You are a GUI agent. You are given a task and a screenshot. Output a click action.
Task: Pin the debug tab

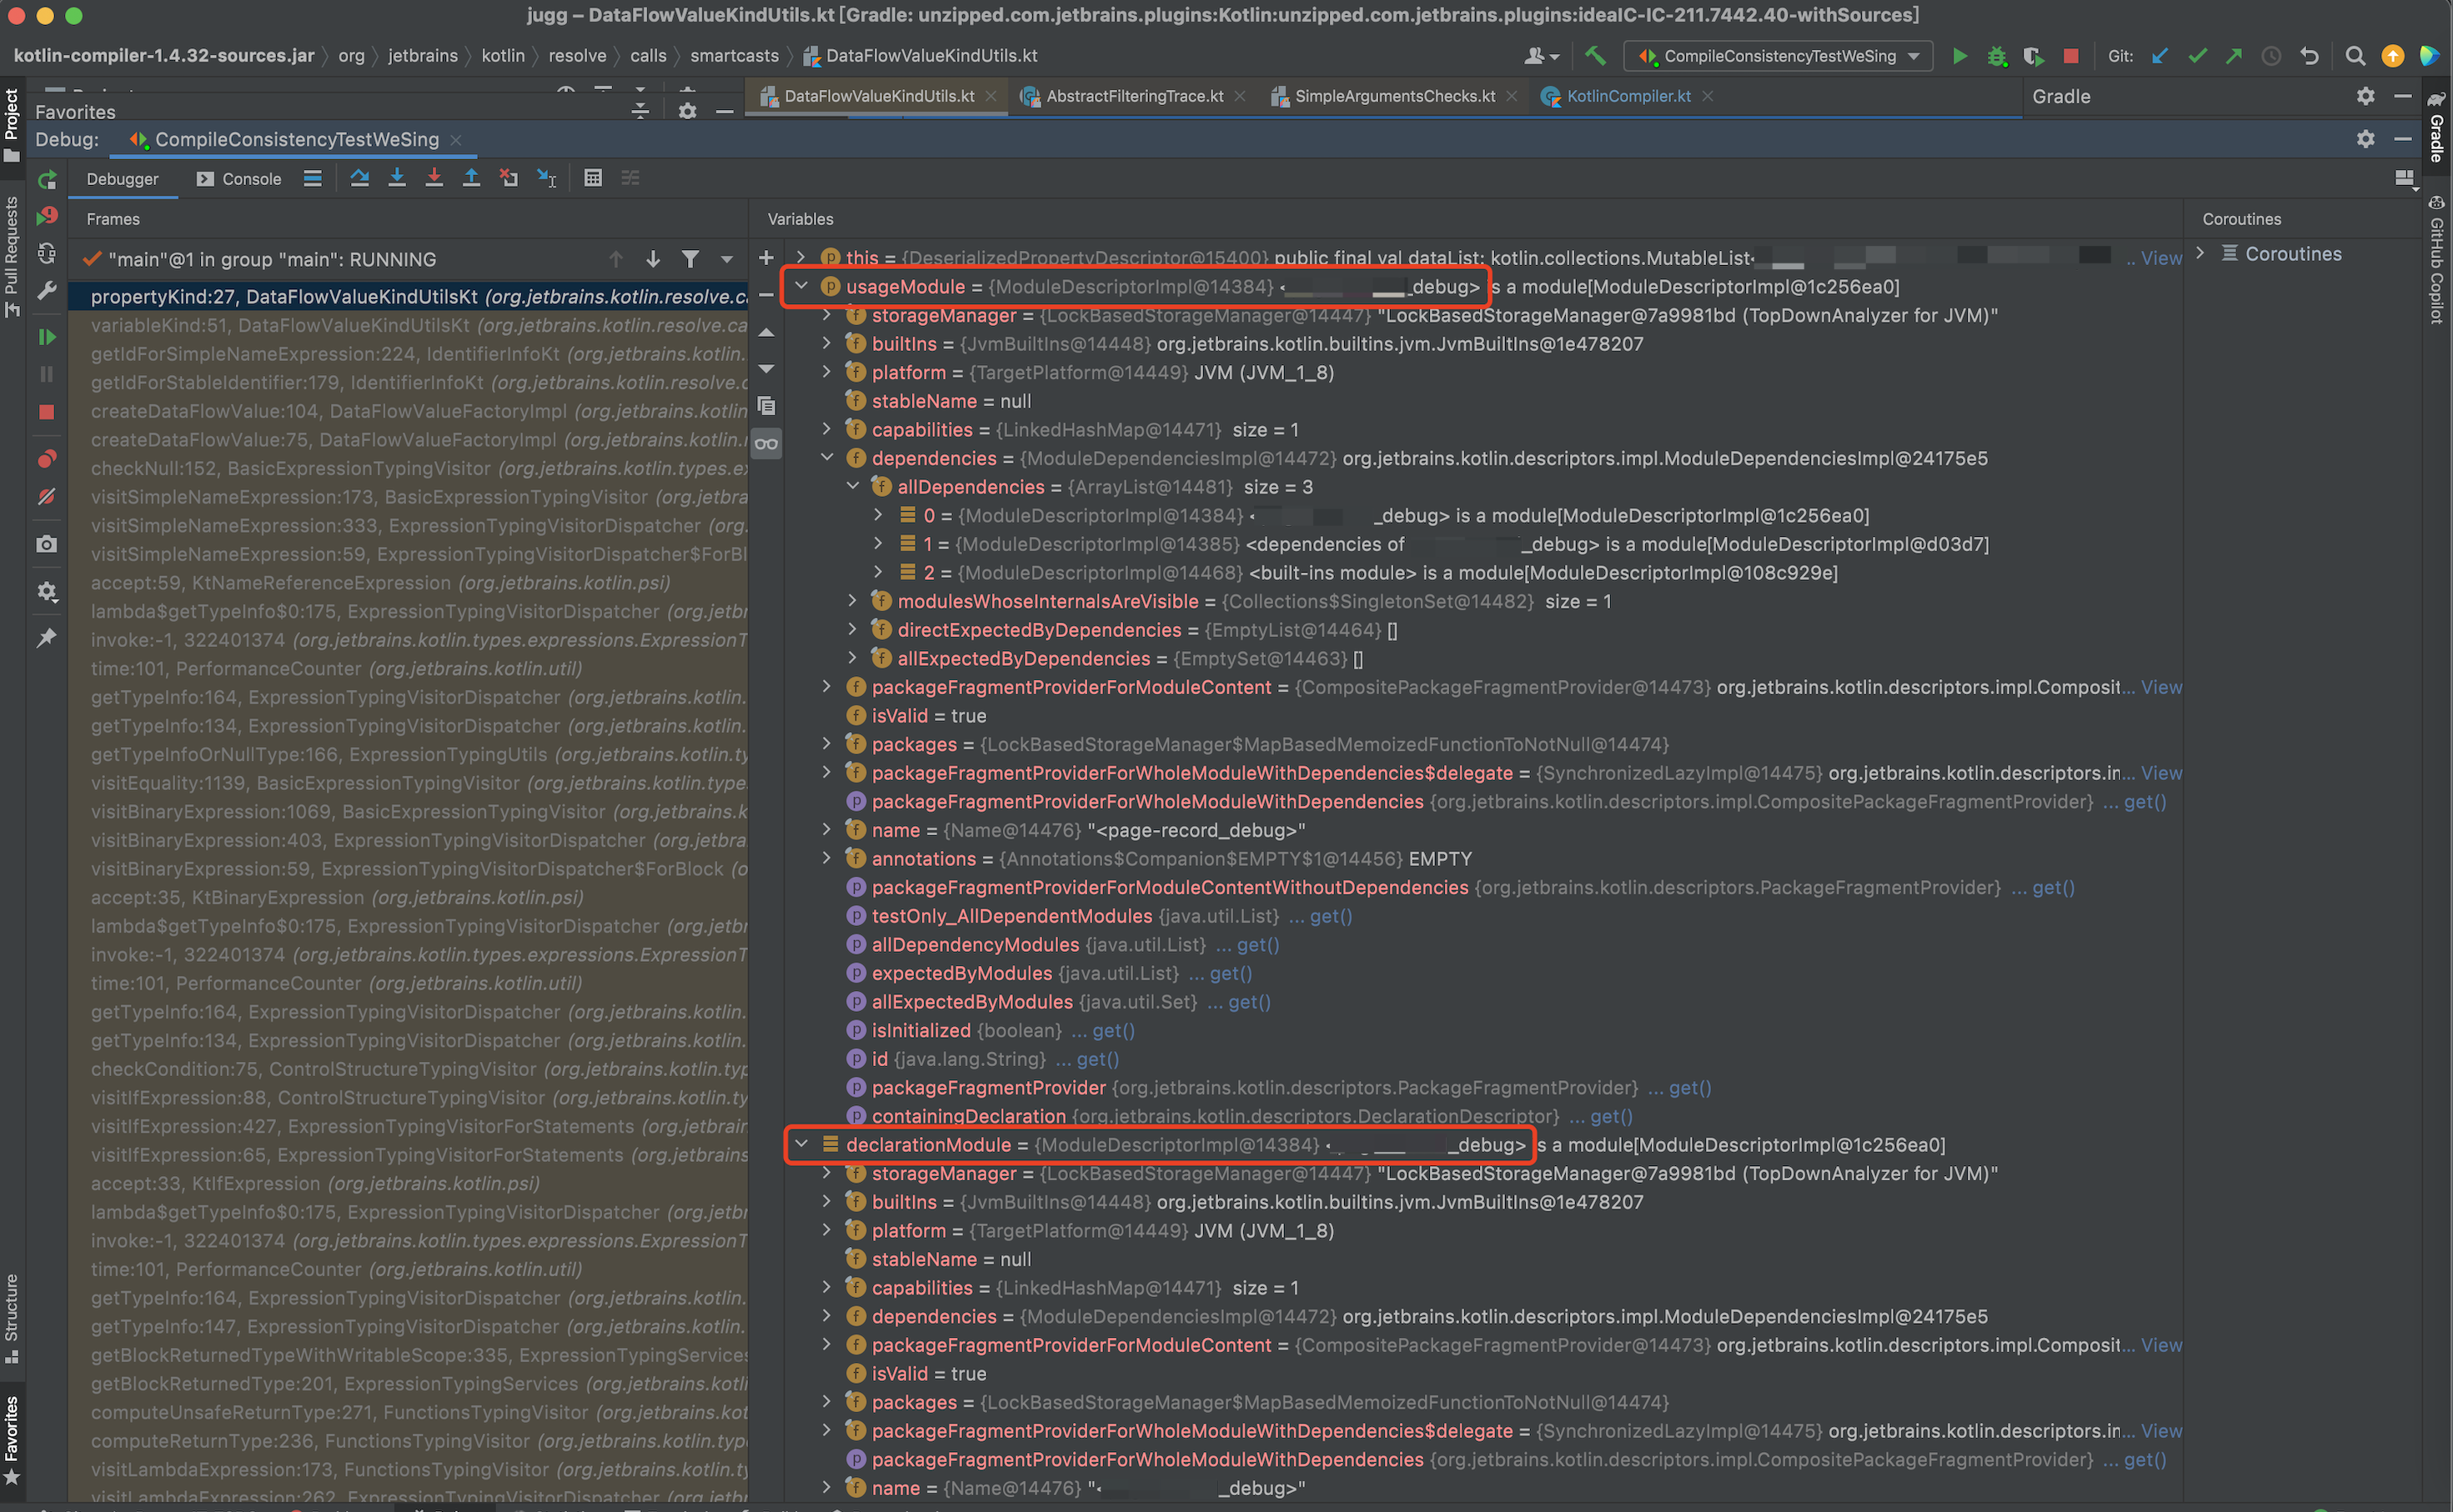[x=47, y=638]
